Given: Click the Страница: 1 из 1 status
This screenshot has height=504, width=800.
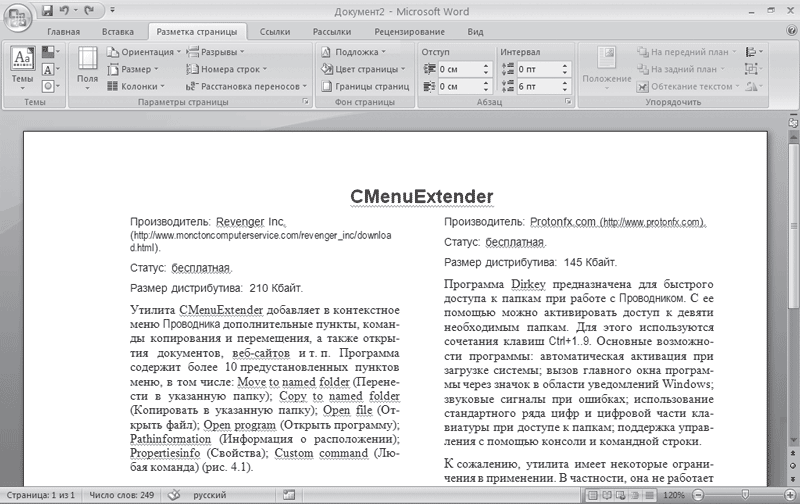Looking at the screenshot, I should 40,495.
